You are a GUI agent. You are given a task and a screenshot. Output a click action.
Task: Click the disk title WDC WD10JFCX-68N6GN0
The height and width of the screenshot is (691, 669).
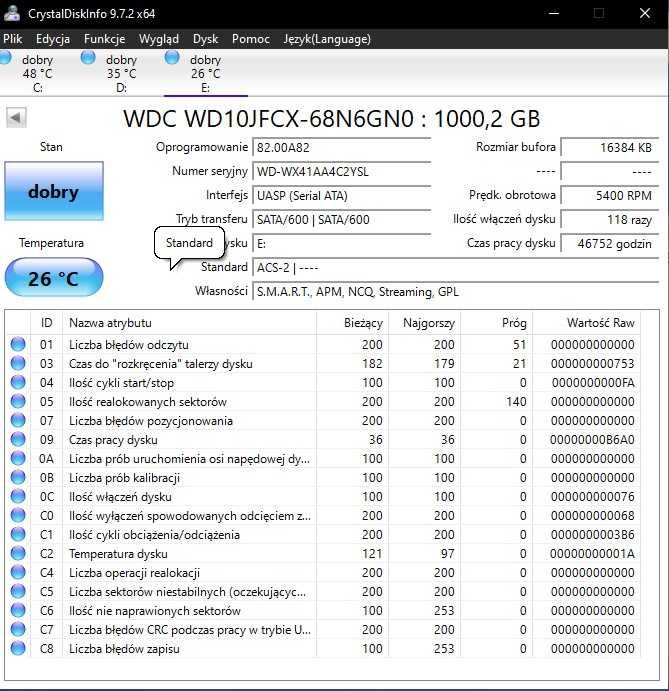[x=331, y=119]
